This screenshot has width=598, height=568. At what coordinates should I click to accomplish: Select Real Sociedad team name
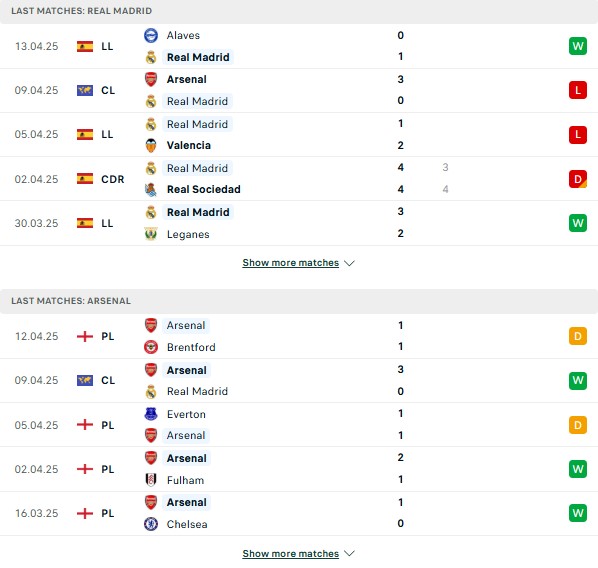pyautogui.click(x=204, y=190)
